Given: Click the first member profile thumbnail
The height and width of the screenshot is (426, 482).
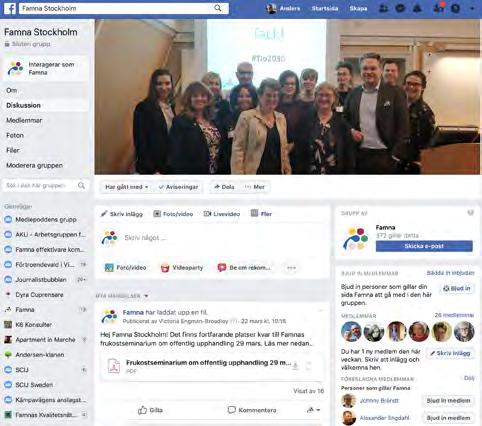Looking at the screenshot, I should [x=351, y=332].
